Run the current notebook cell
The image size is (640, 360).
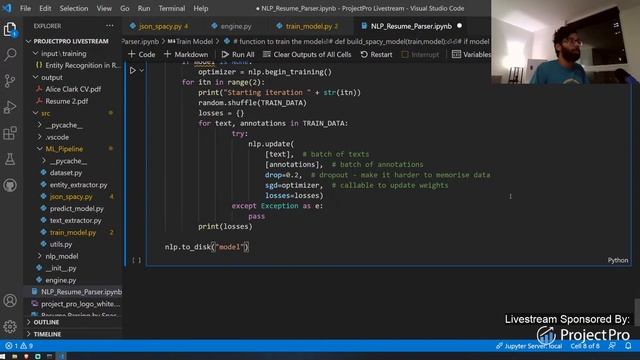pyautogui.click(x=133, y=71)
